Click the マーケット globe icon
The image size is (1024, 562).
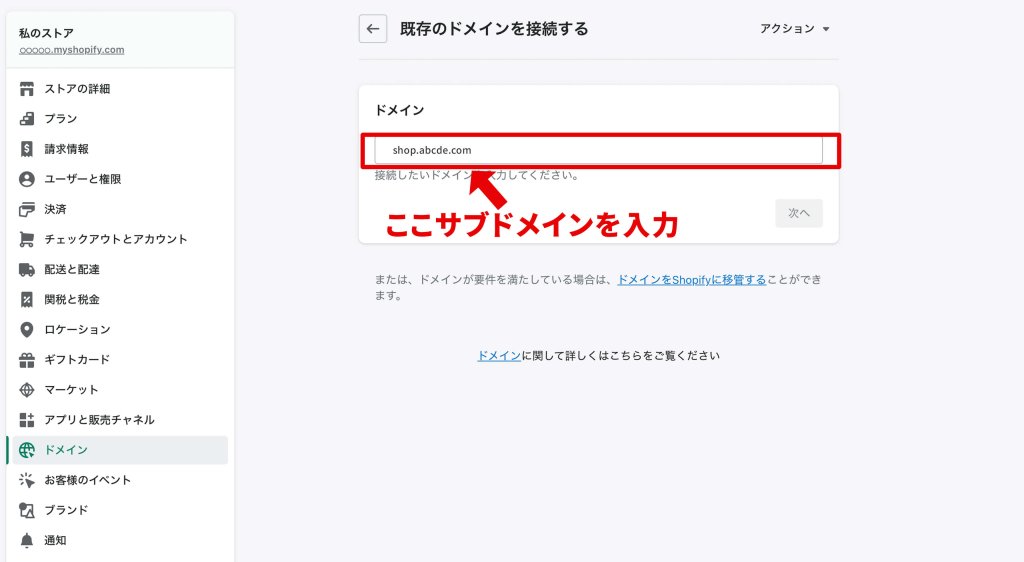(x=27, y=390)
